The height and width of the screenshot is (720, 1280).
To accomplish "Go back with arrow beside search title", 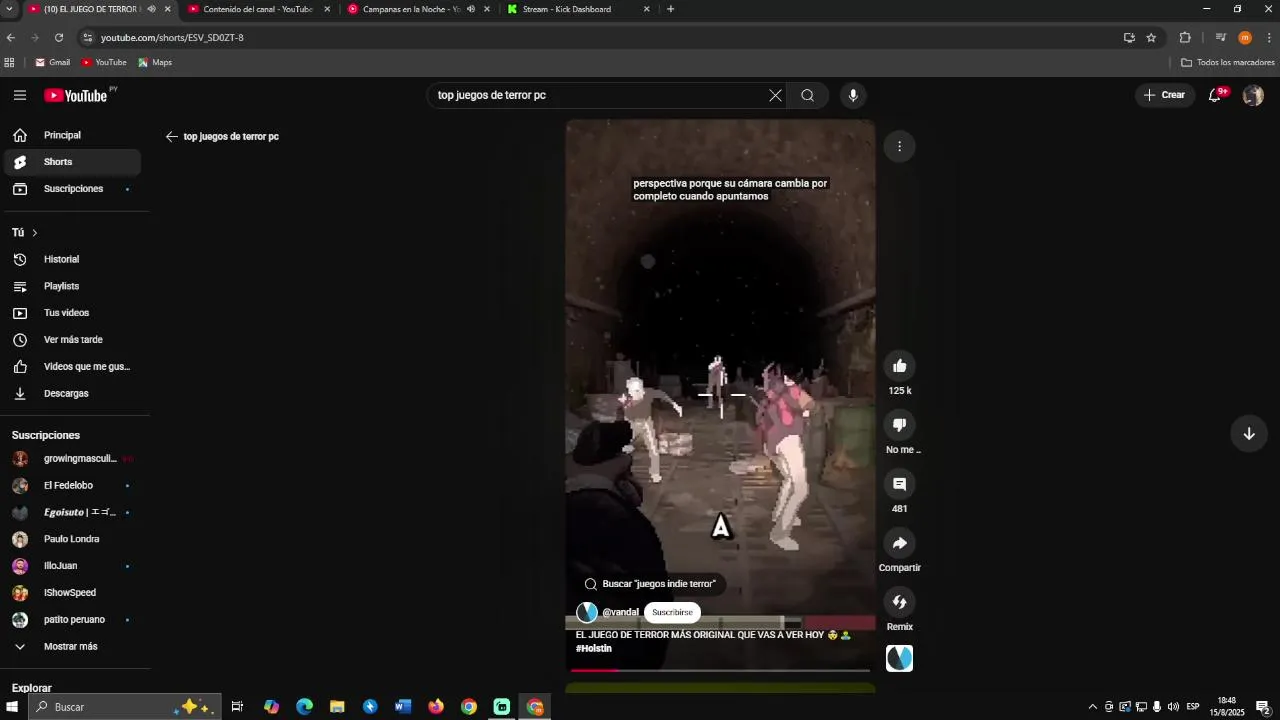I will tap(172, 137).
